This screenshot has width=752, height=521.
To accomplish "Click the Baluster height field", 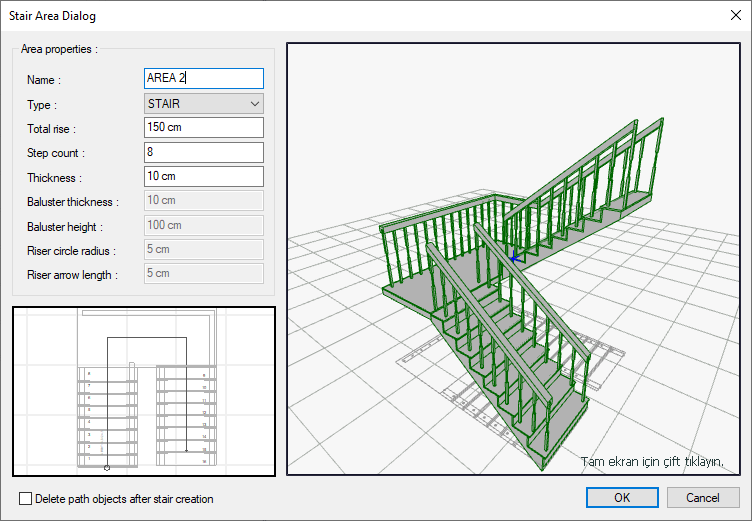I will (x=204, y=226).
